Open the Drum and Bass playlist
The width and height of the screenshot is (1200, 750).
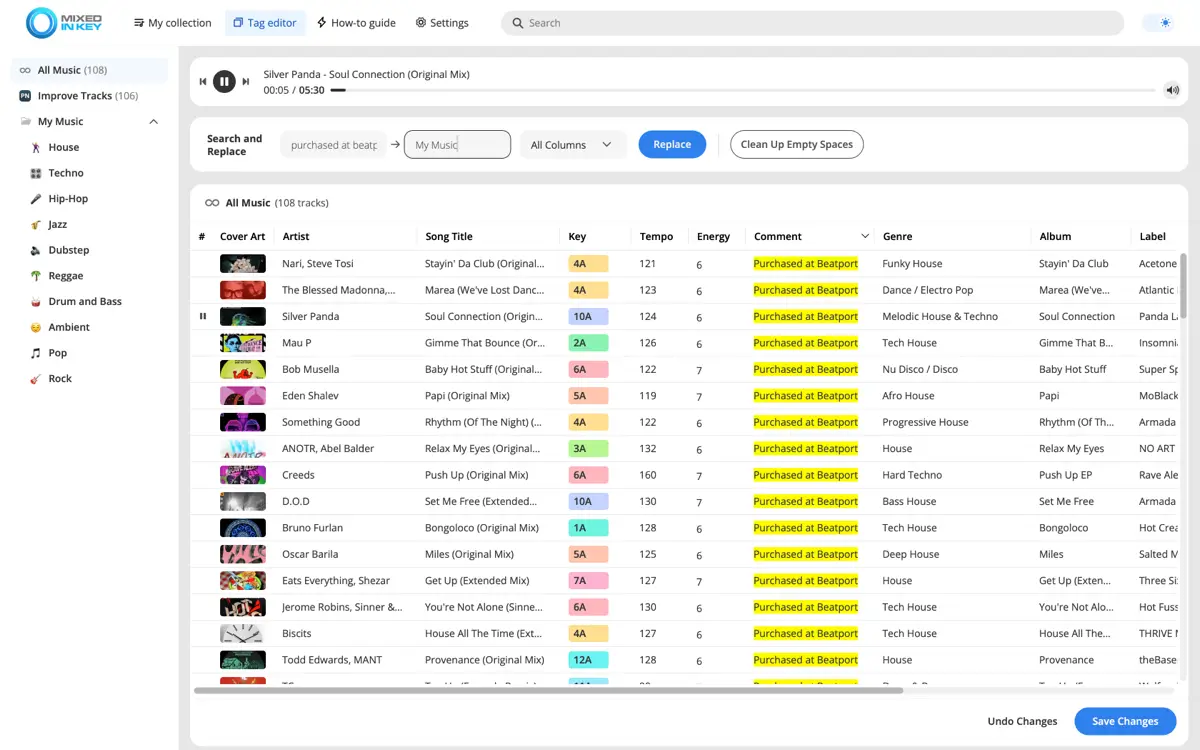(x=84, y=301)
